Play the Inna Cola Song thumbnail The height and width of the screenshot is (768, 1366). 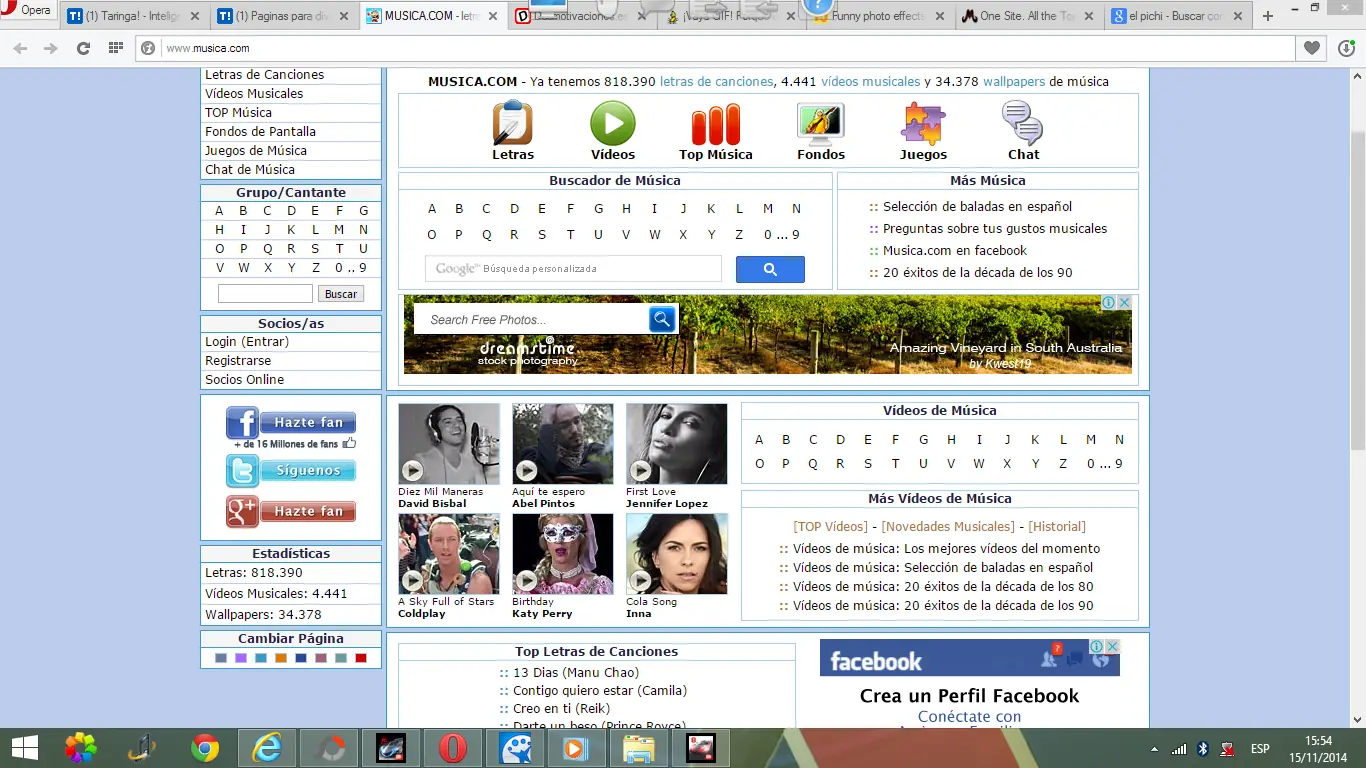[x=677, y=554]
